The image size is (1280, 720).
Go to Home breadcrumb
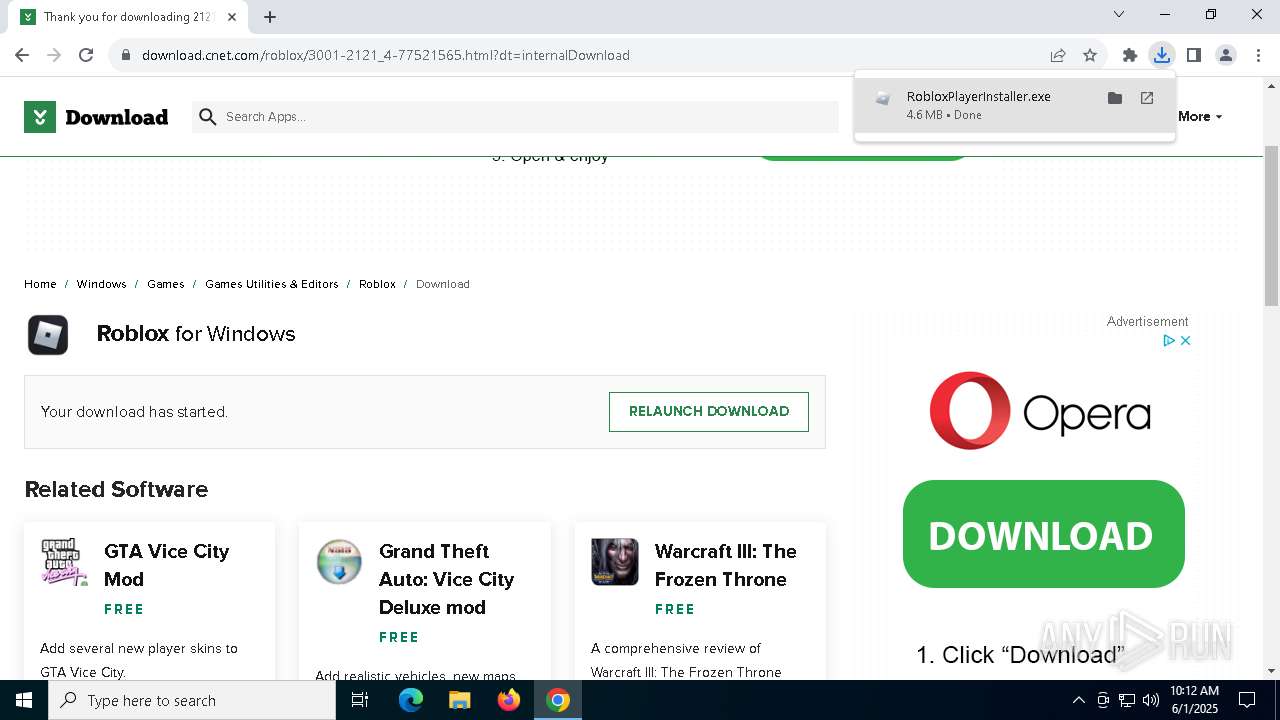(40, 284)
